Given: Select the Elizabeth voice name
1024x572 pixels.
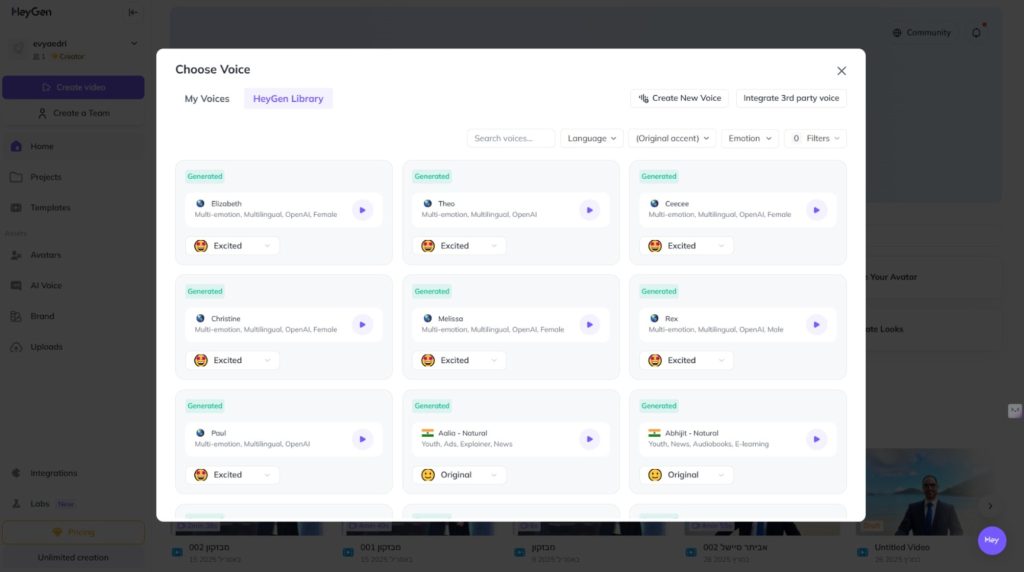Looking at the screenshot, I should click(x=226, y=204).
